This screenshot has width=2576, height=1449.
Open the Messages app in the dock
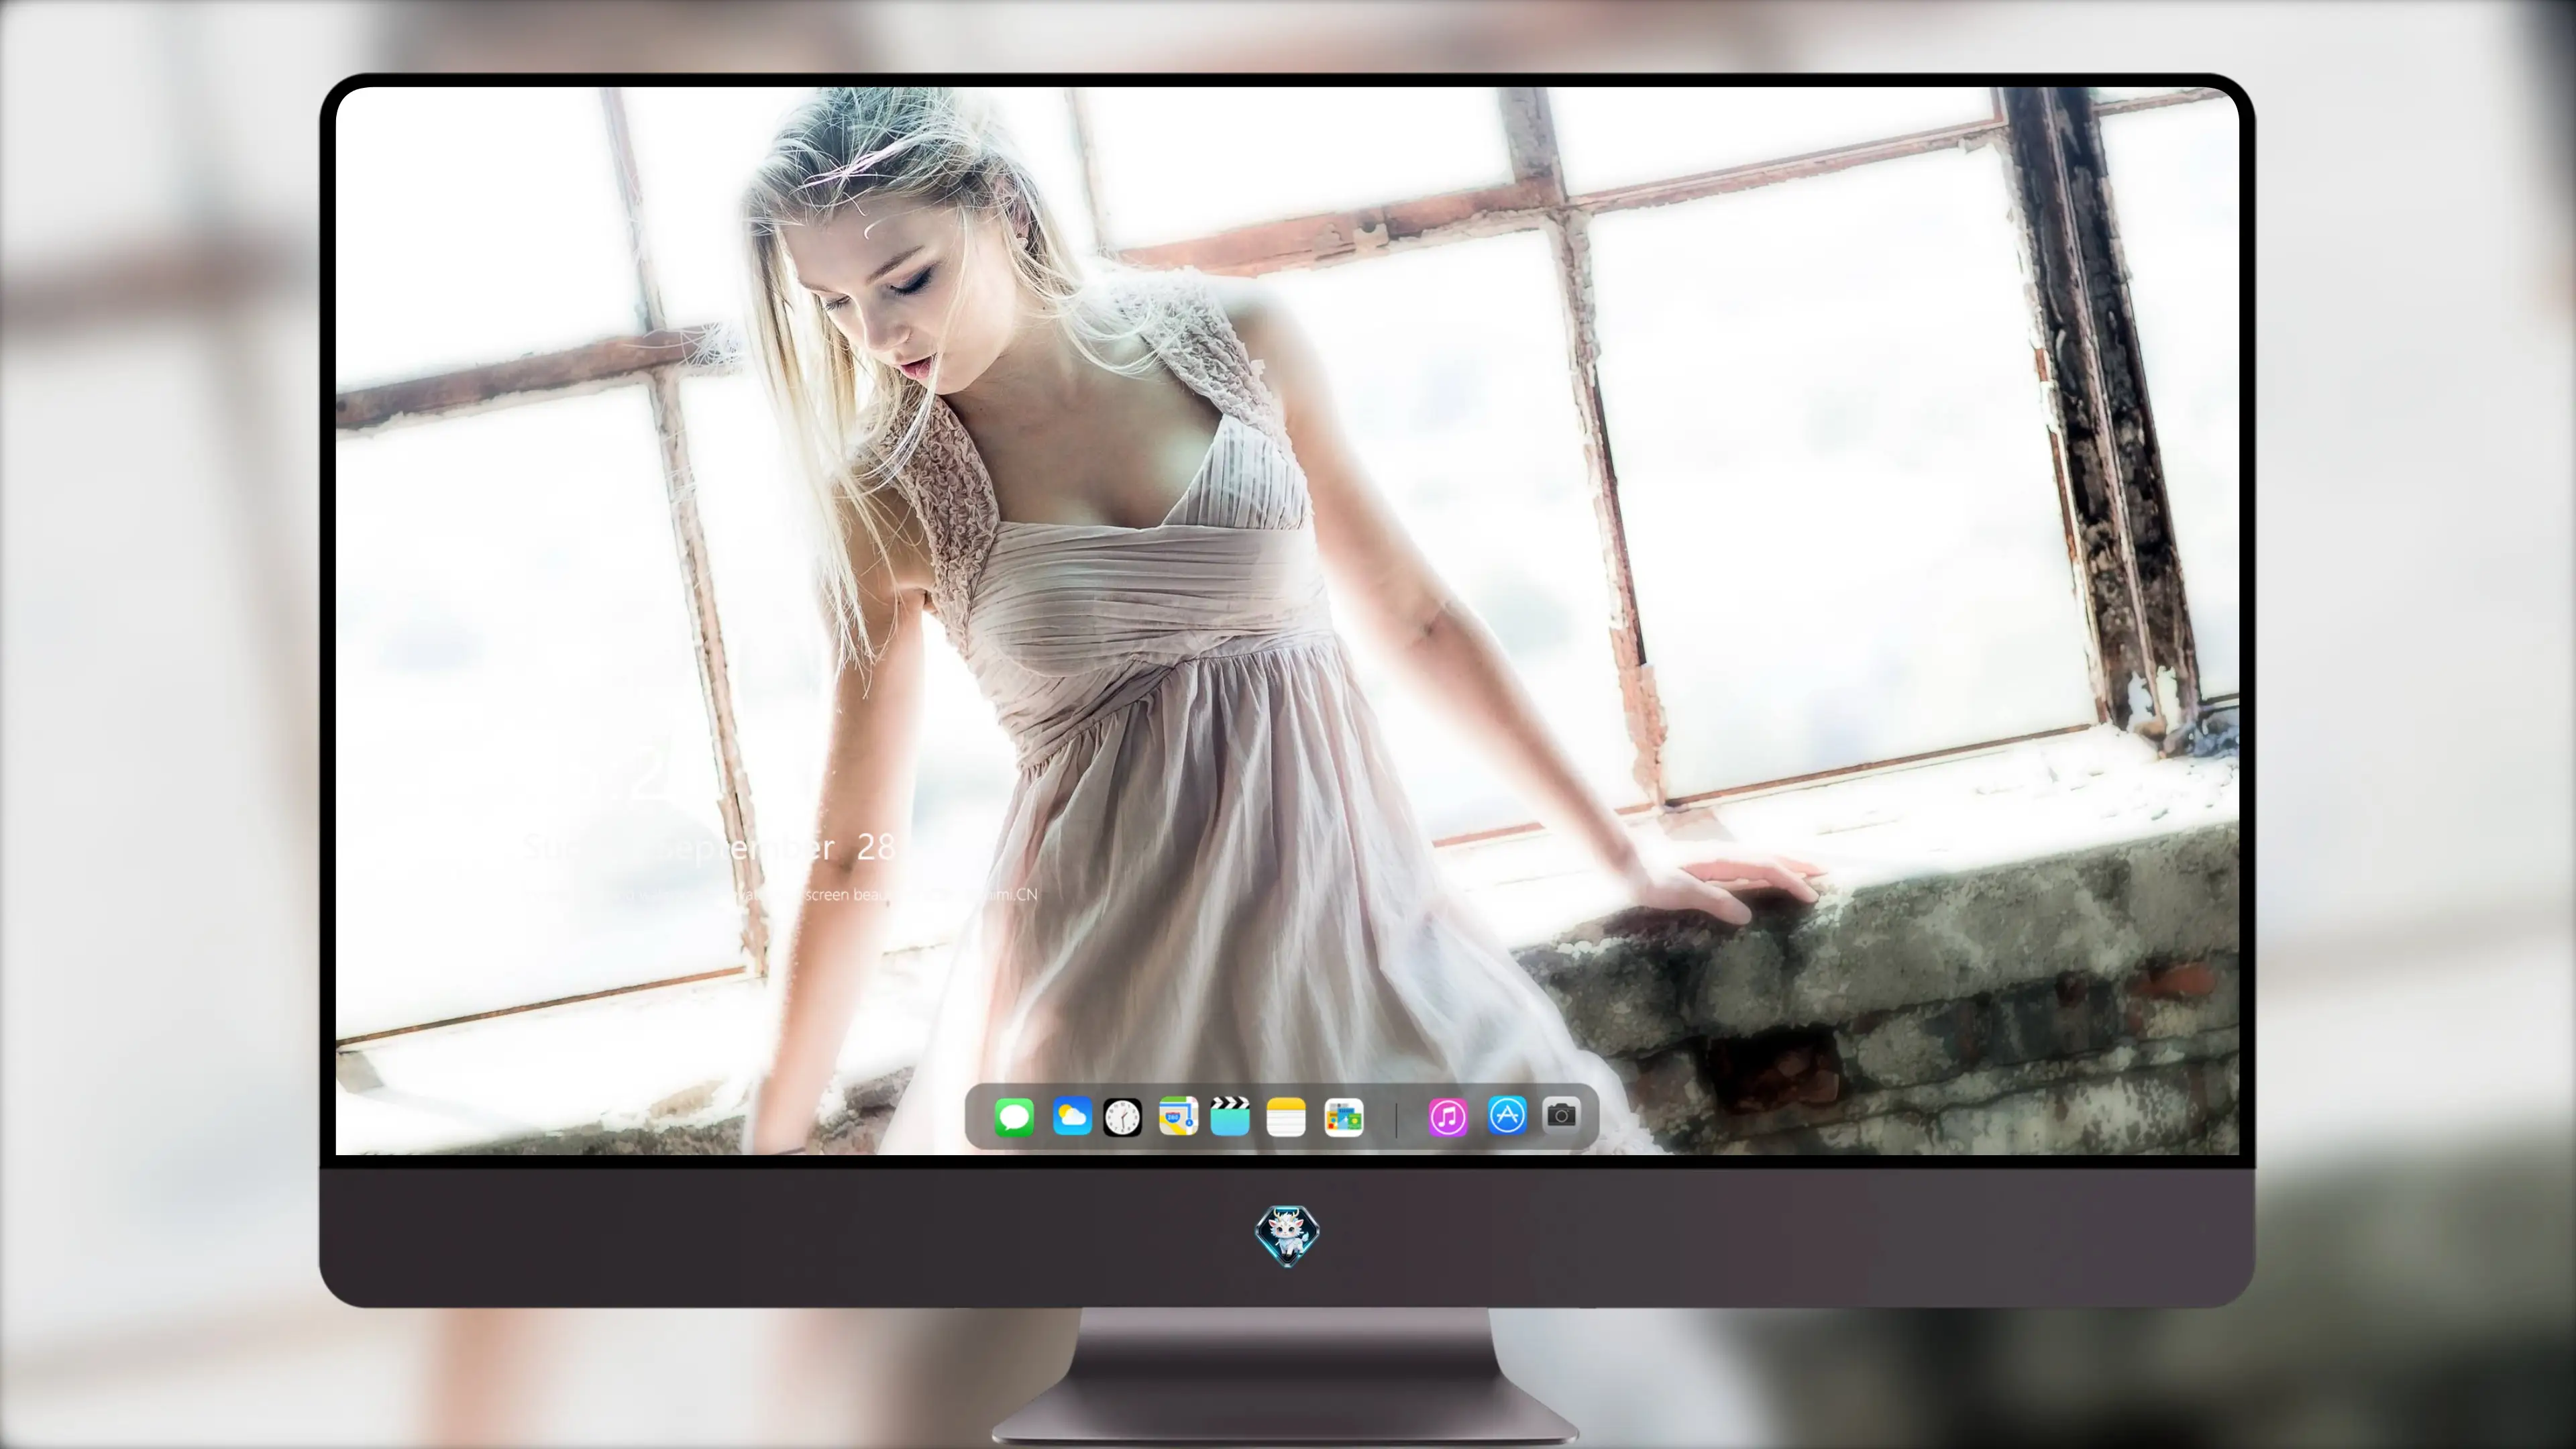point(1014,1117)
